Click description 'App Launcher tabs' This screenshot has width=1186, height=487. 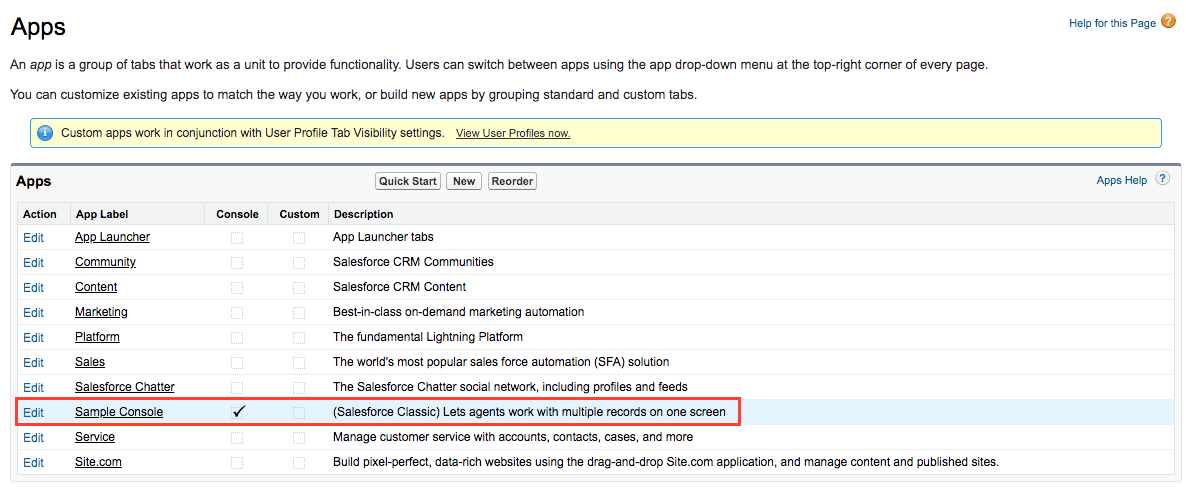[383, 237]
